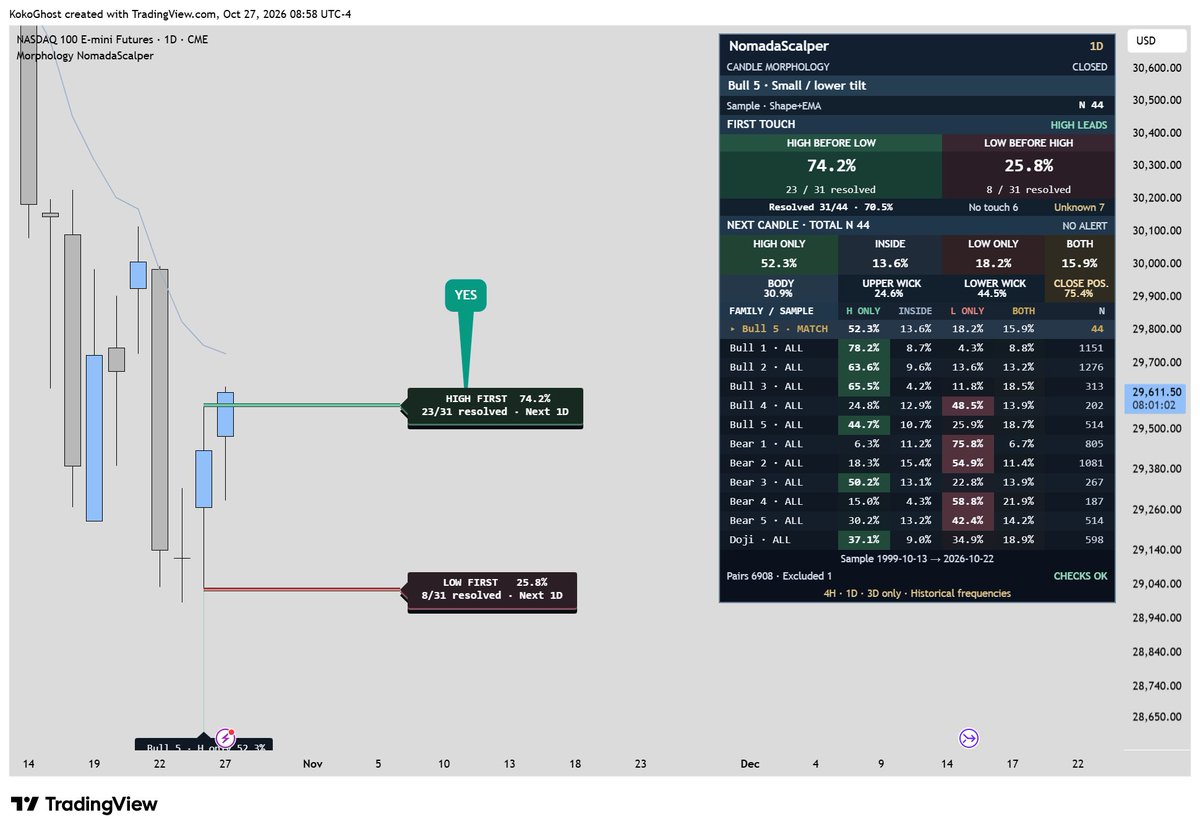Viewport: 1200px width, 832px height.
Task: Click the Unknown 7 cell
Action: click(x=1079, y=207)
